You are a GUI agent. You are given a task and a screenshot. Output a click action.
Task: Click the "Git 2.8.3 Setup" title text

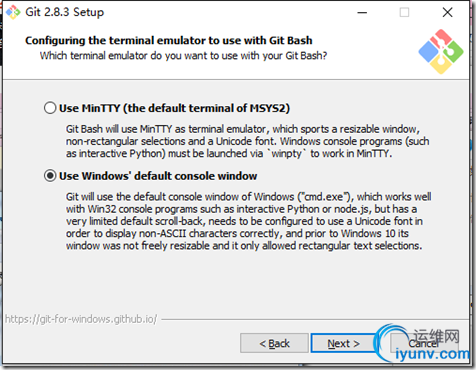click(x=65, y=12)
